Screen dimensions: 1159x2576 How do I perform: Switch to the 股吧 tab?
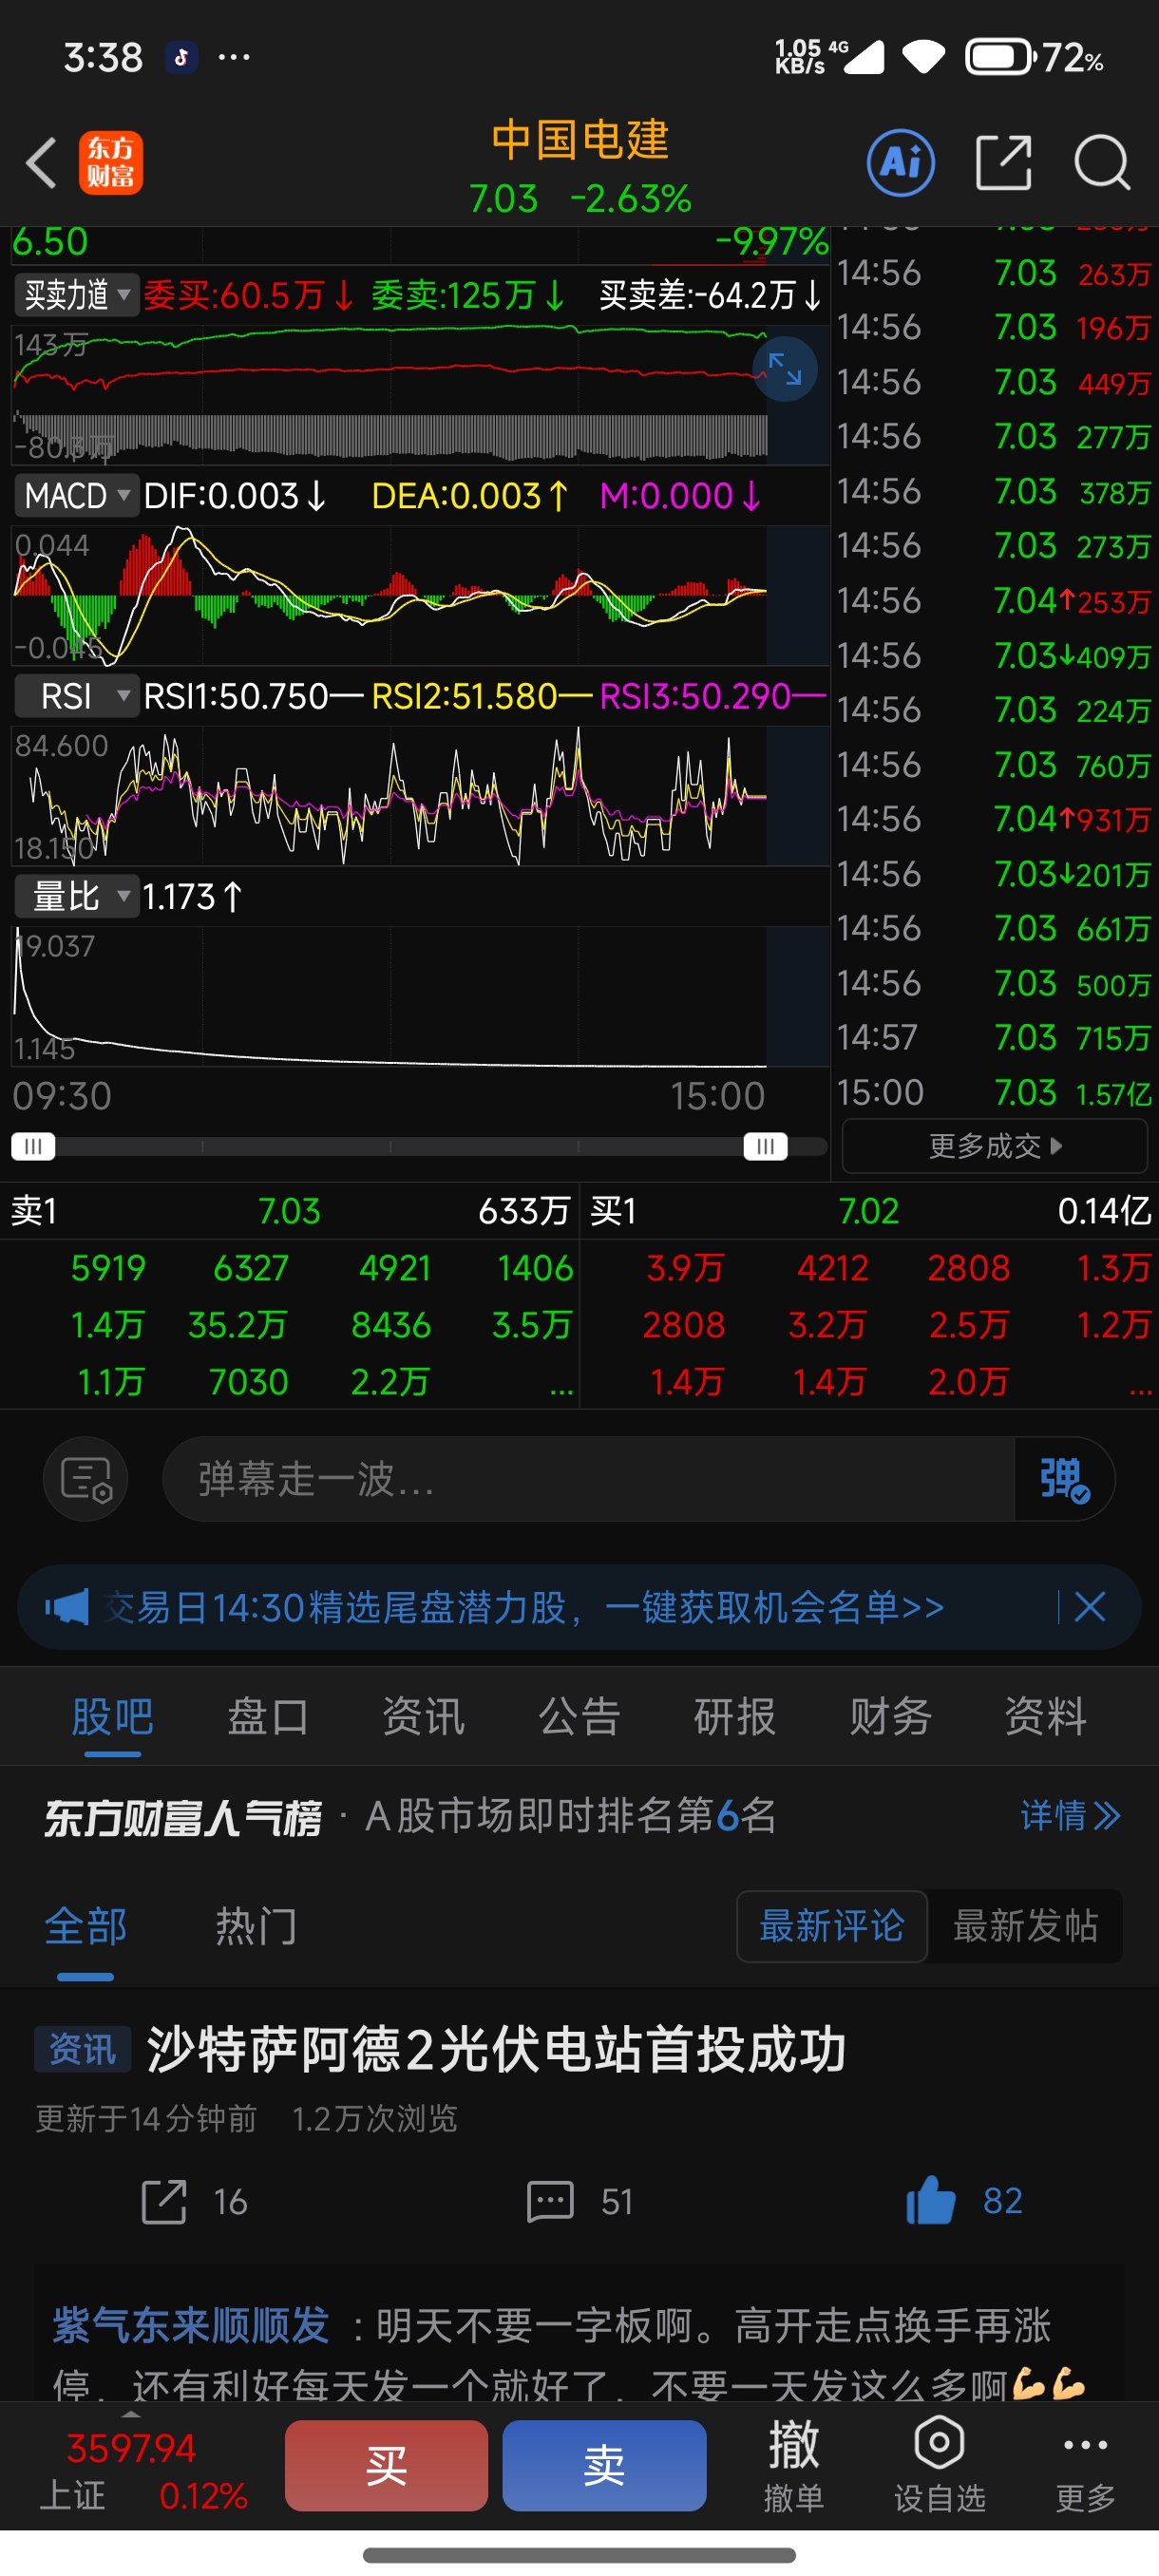(112, 1716)
